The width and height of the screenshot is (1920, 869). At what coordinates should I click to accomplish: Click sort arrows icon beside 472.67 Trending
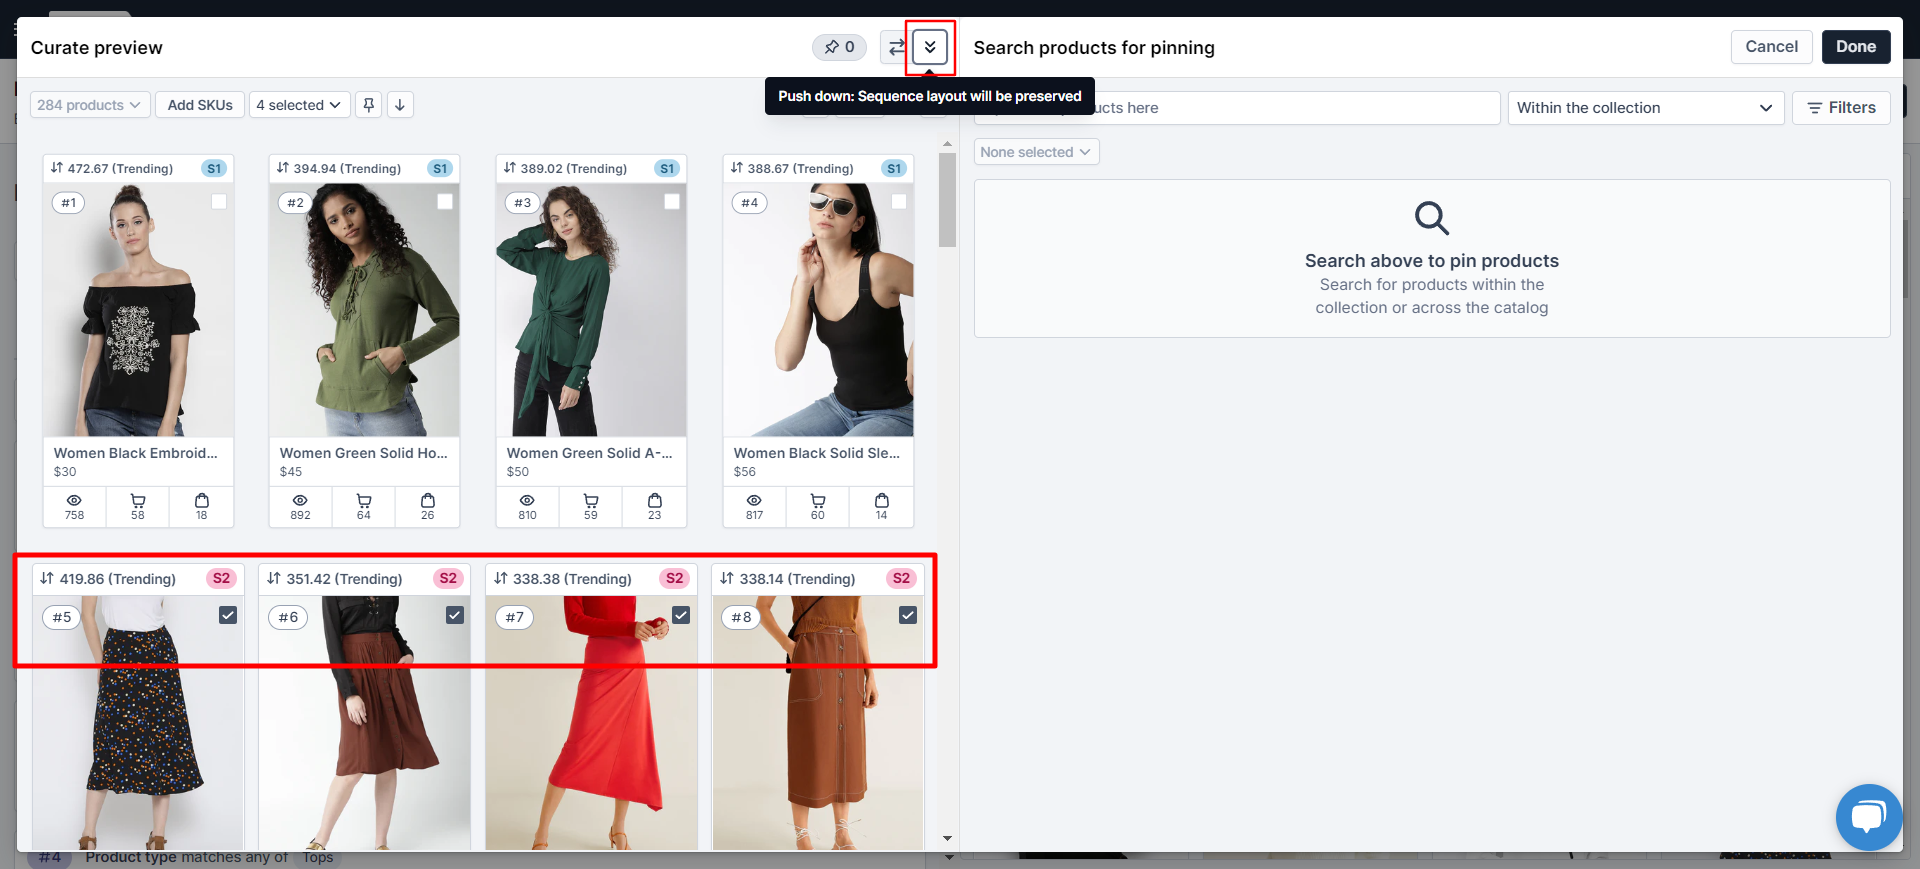click(57, 168)
